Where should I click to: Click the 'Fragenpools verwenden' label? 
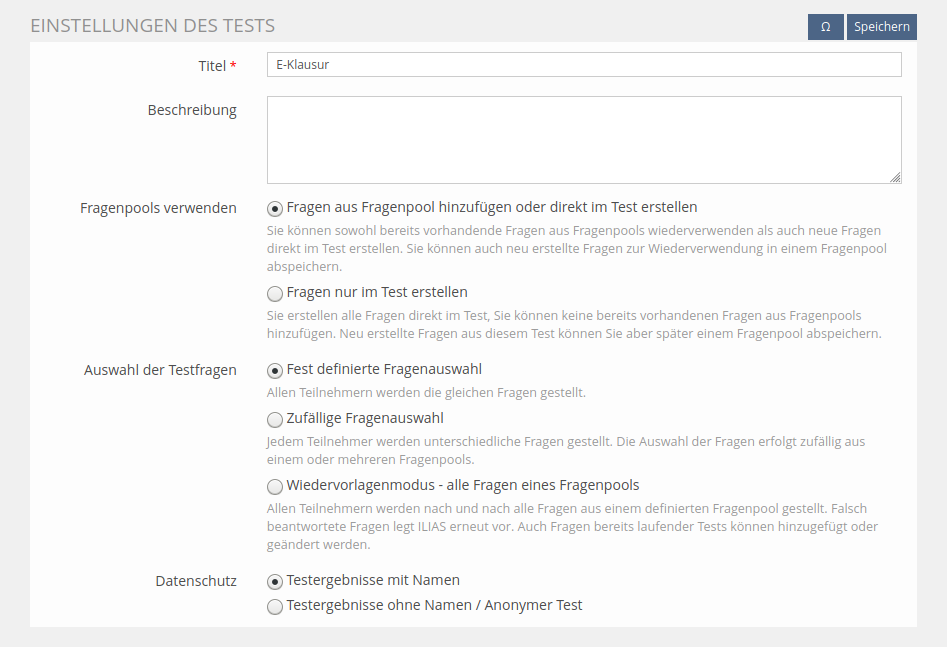[158, 208]
